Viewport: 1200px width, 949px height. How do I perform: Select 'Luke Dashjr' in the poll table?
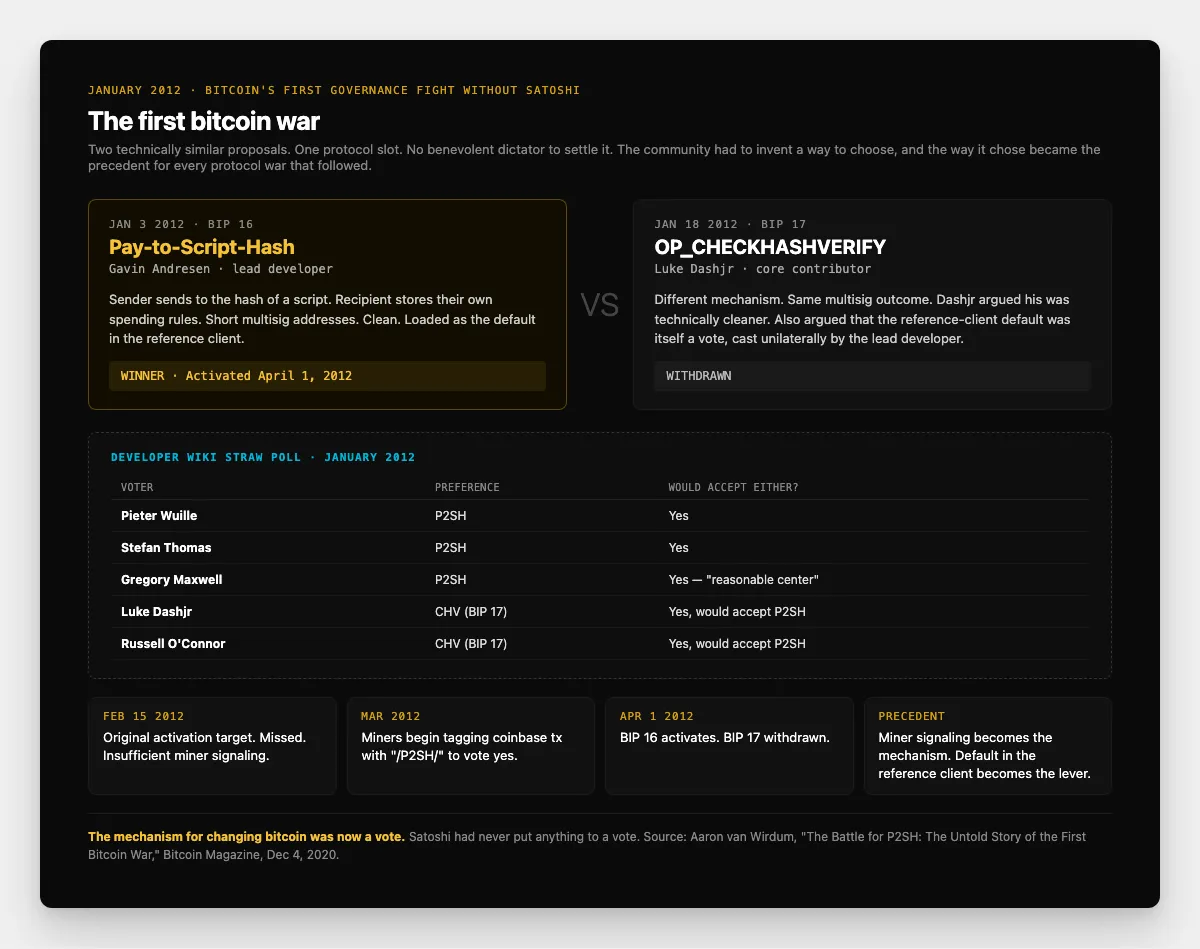click(155, 612)
